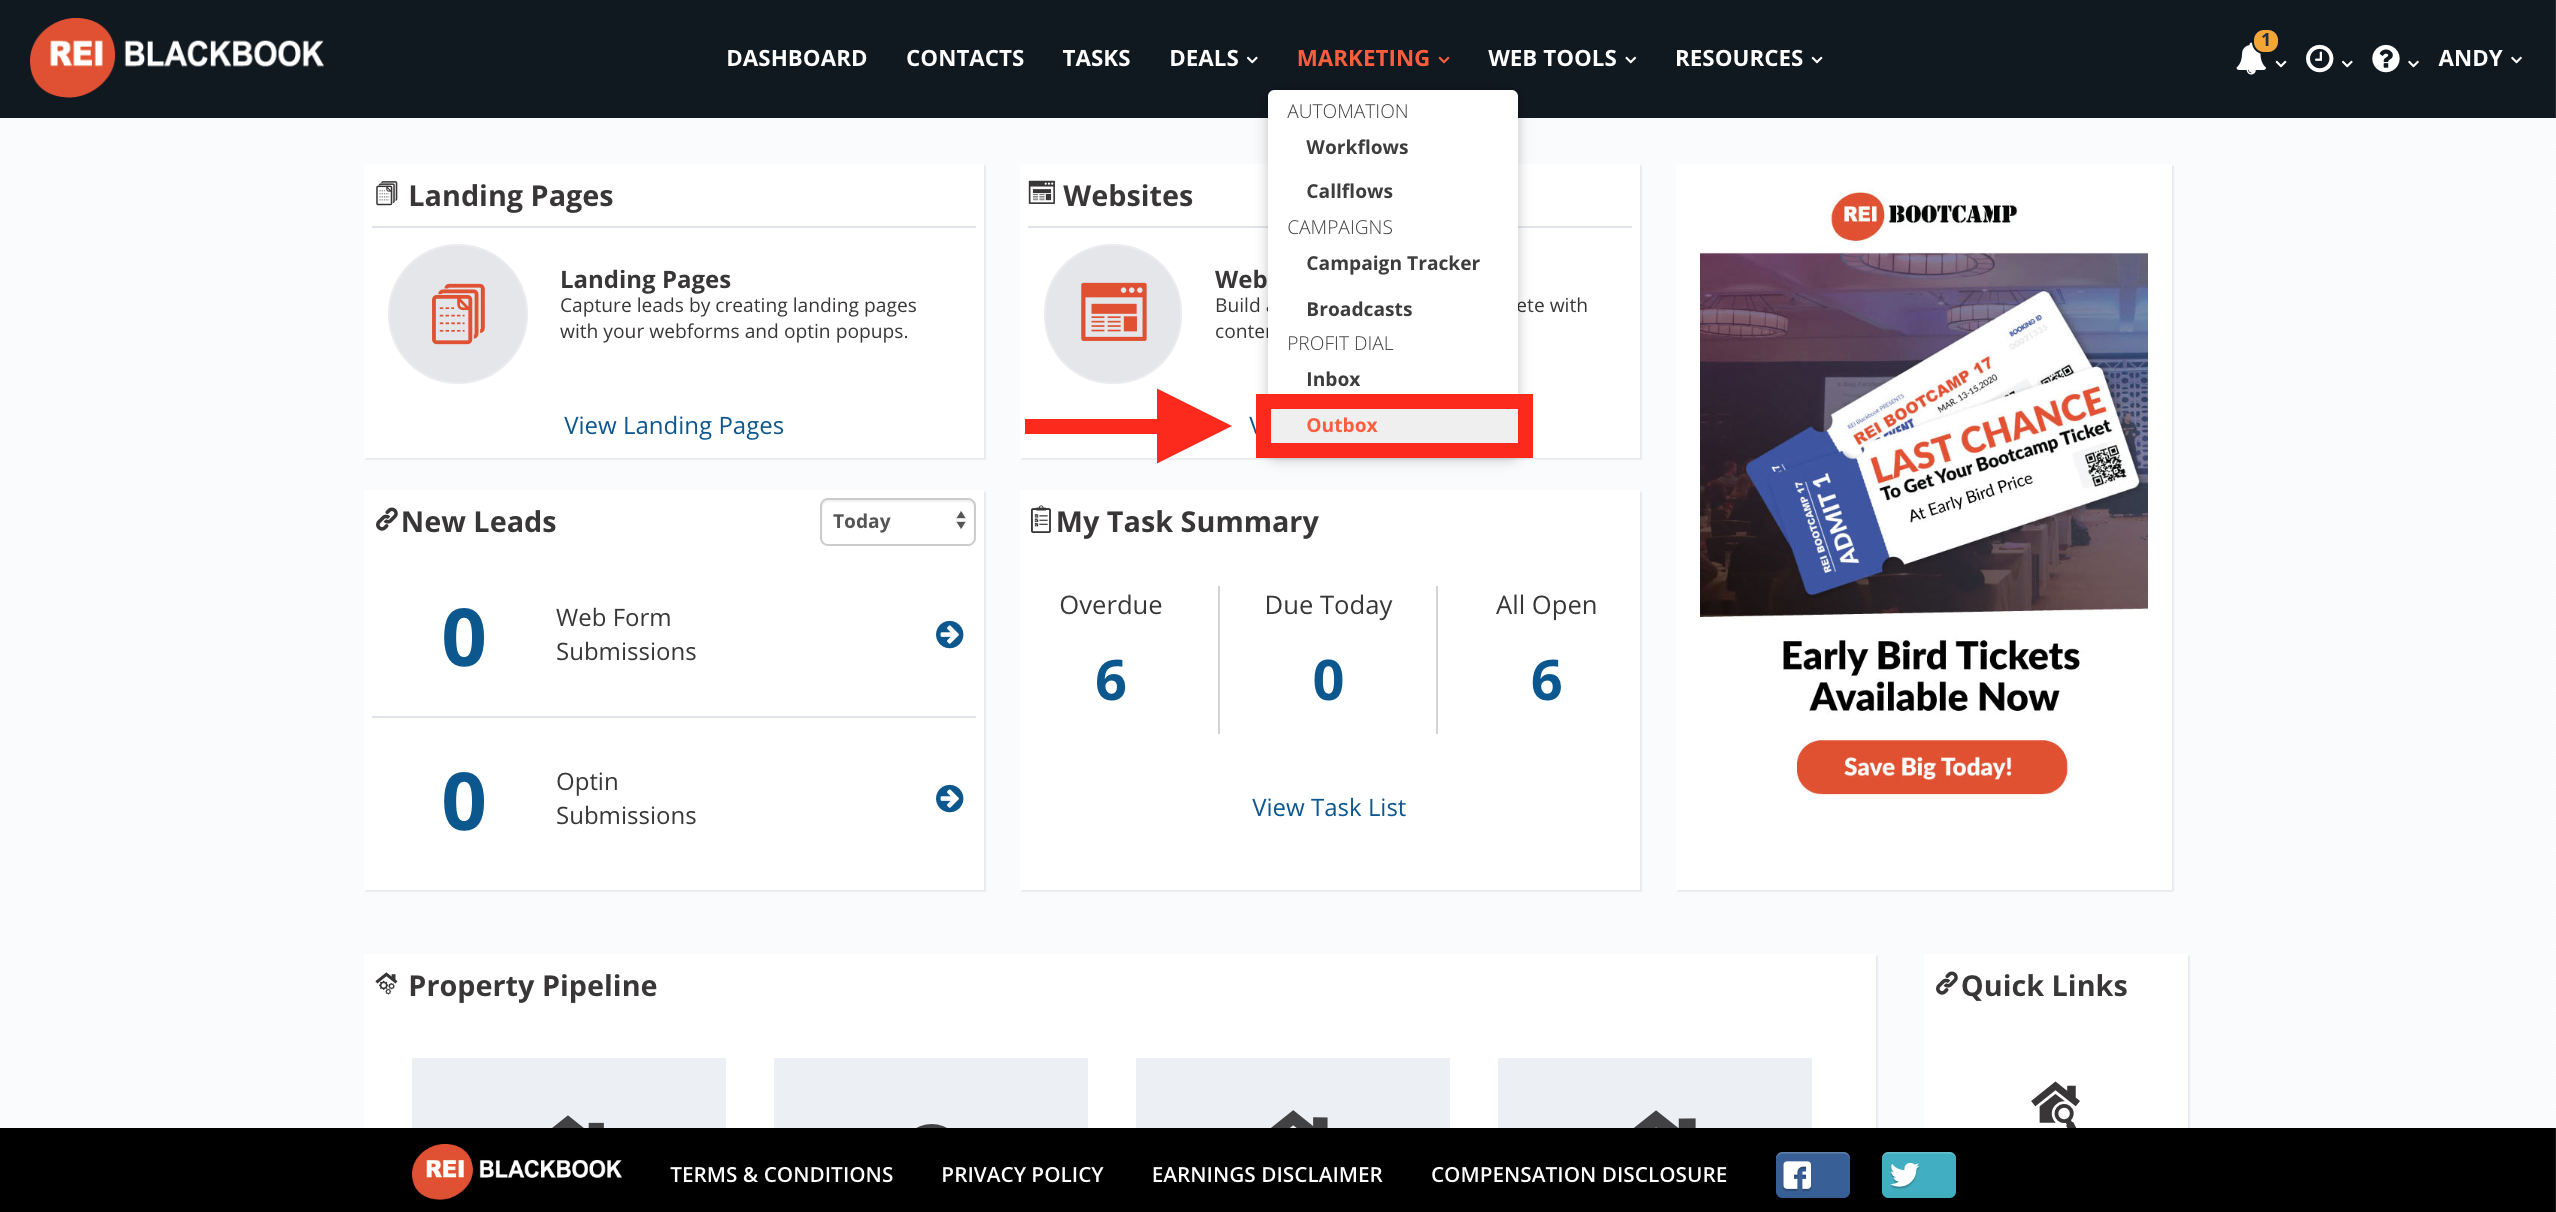
Task: Click the fourth Property Pipeline card
Action: 1654,1093
